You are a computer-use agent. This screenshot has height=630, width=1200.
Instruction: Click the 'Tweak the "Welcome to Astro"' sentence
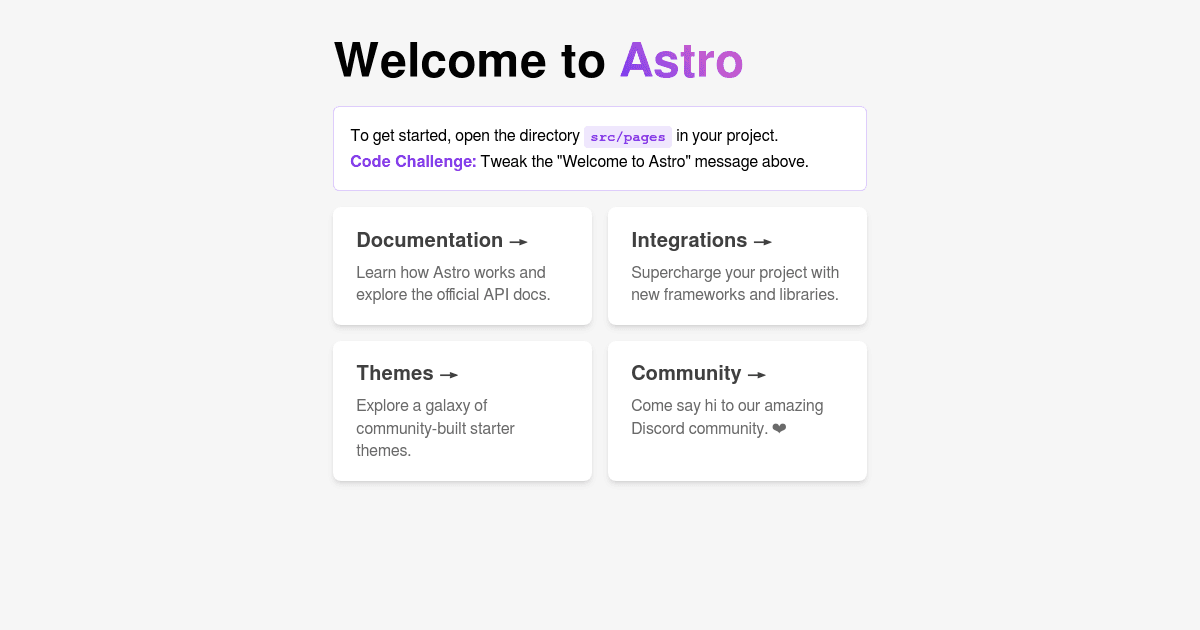pyautogui.click(x=644, y=162)
